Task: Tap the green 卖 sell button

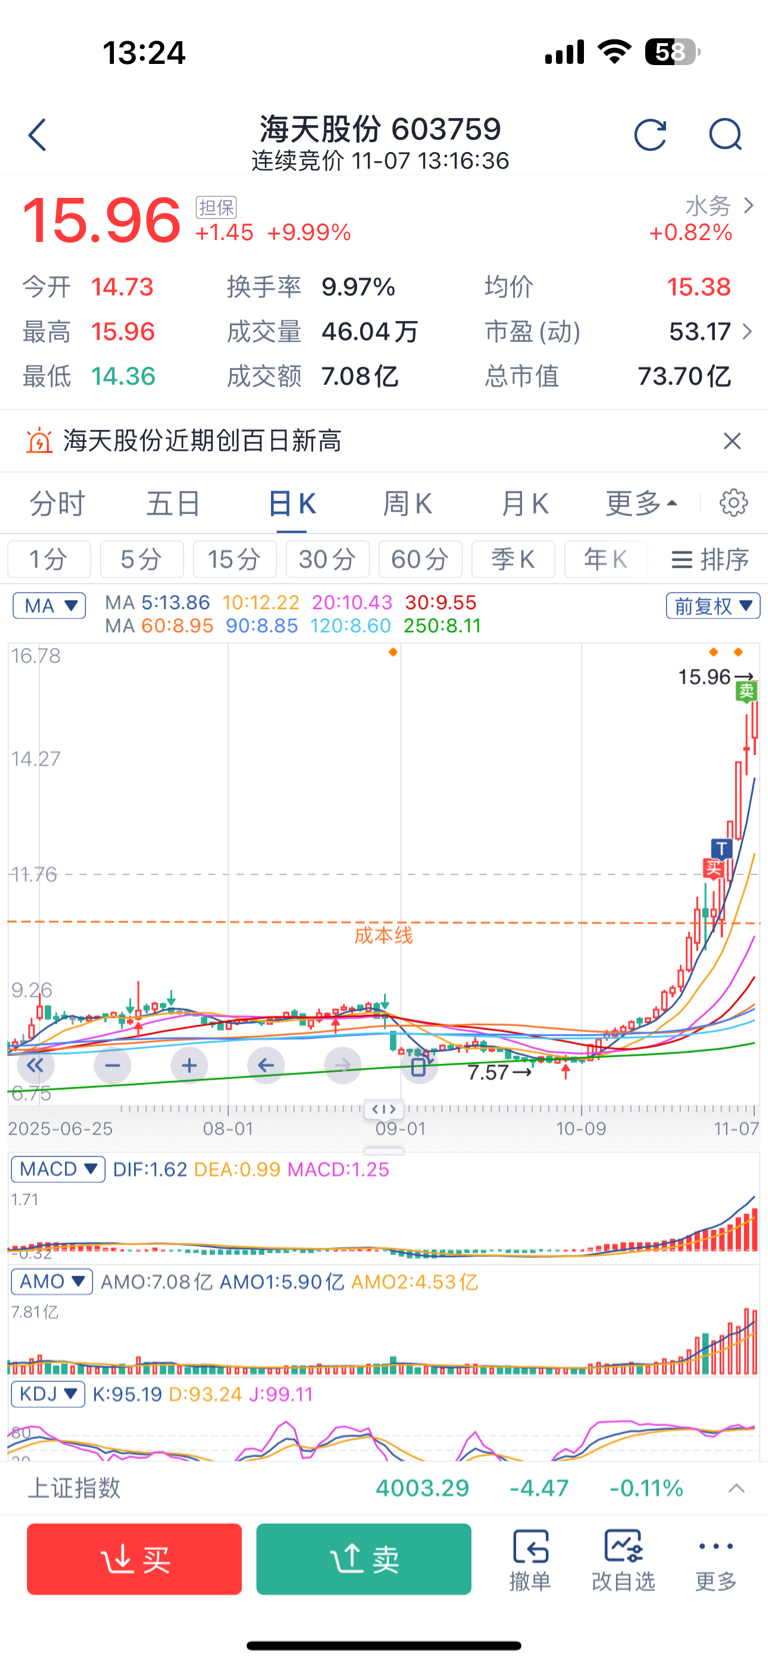Action: click(364, 1559)
